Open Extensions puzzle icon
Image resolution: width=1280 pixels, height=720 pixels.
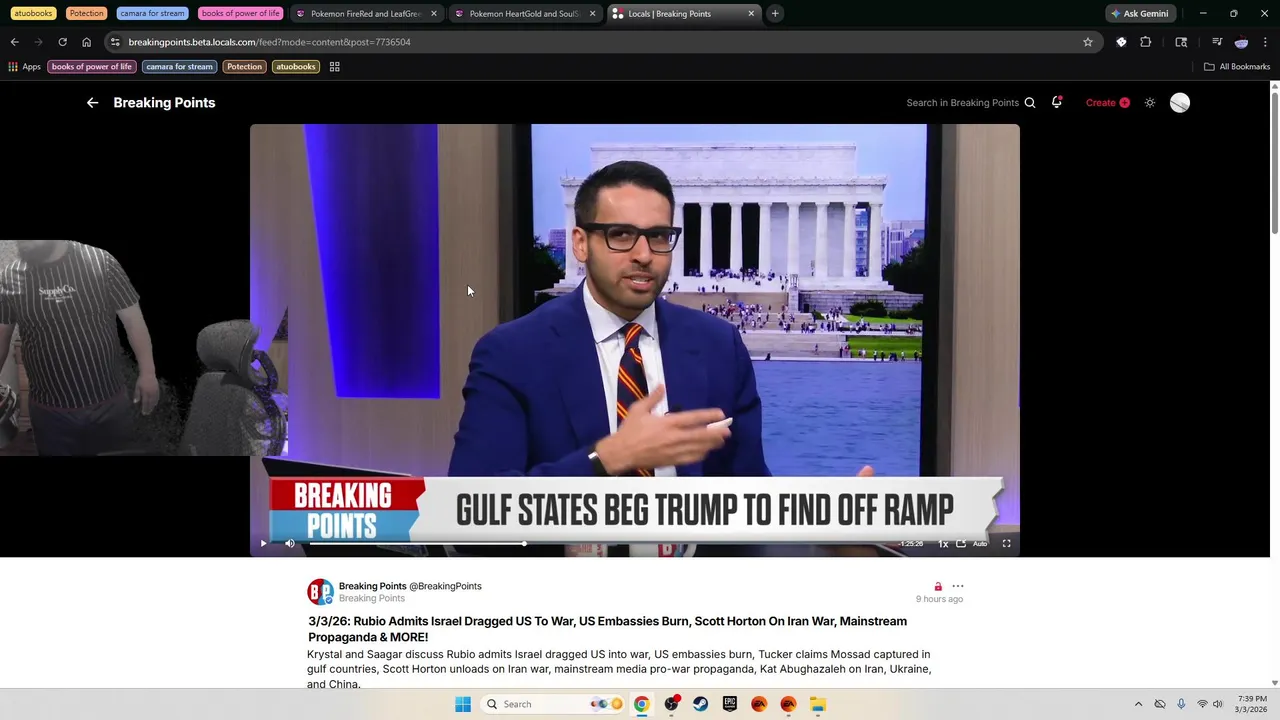point(1146,42)
